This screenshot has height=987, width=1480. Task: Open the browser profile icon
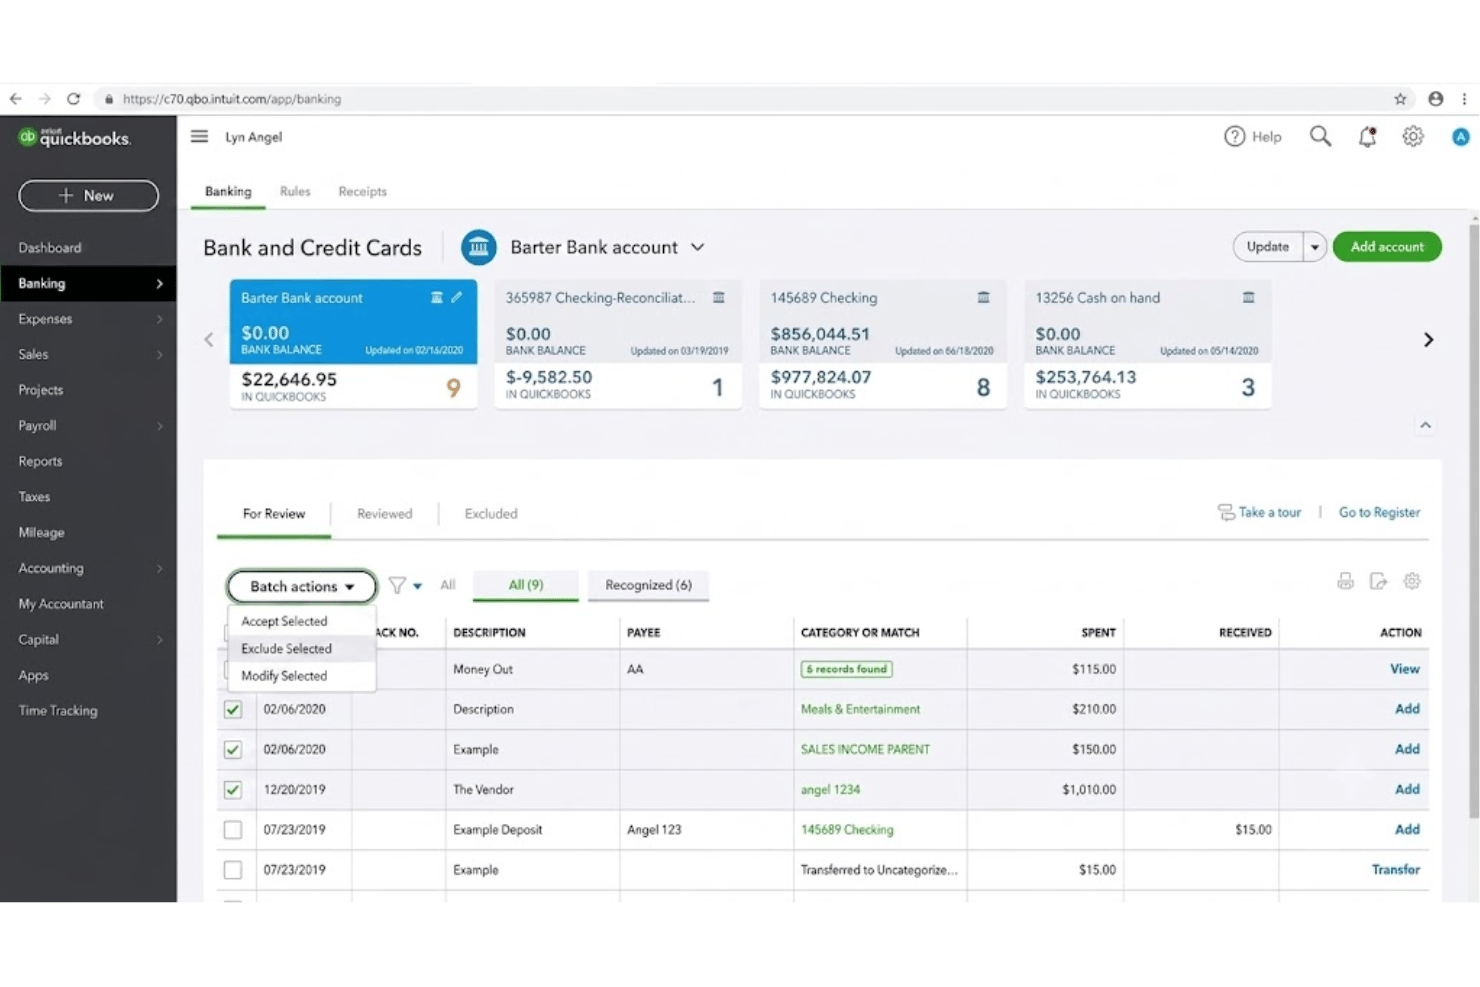[x=1436, y=99]
